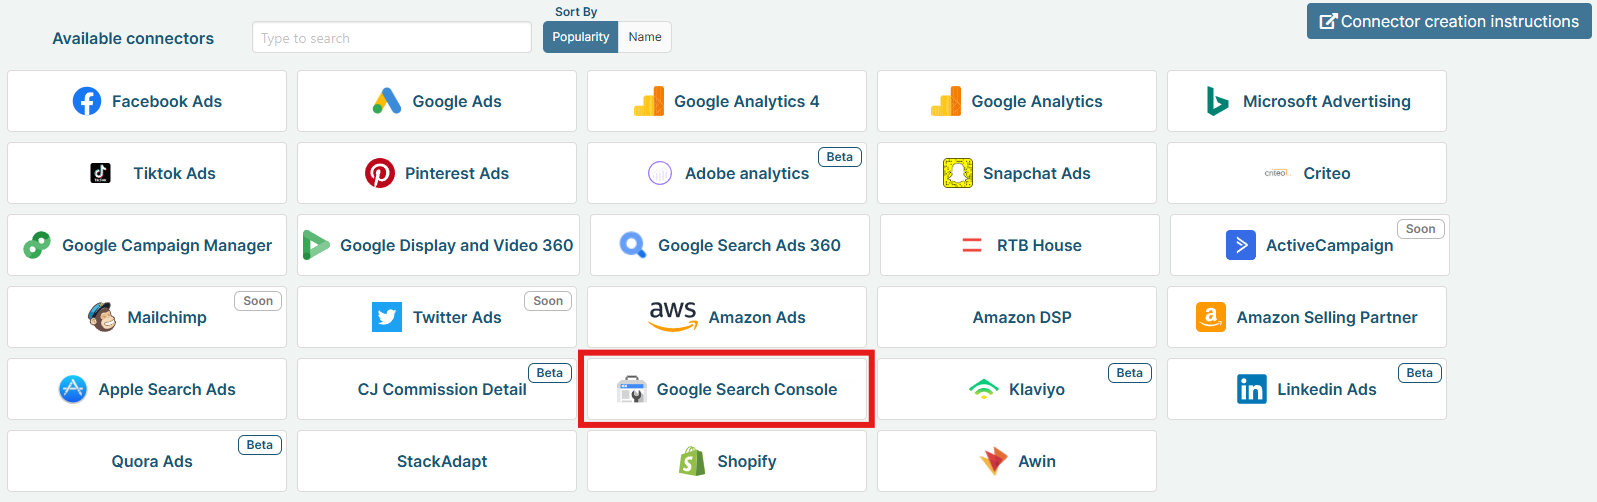This screenshot has height=502, width=1597.
Task: Click the Klaviyo logo icon
Action: click(984, 389)
